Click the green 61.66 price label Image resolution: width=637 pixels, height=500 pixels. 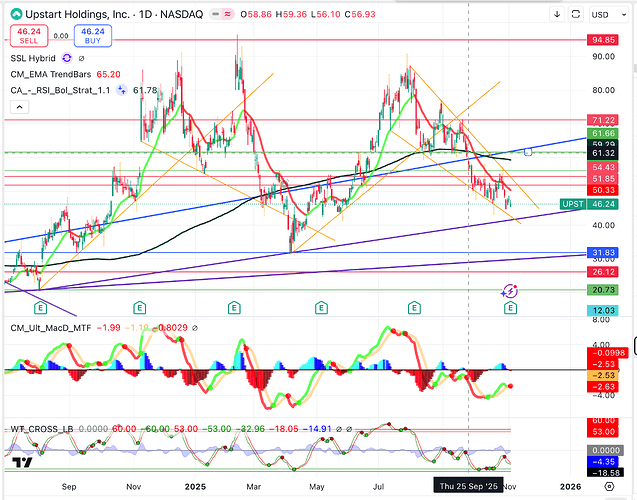click(x=603, y=133)
